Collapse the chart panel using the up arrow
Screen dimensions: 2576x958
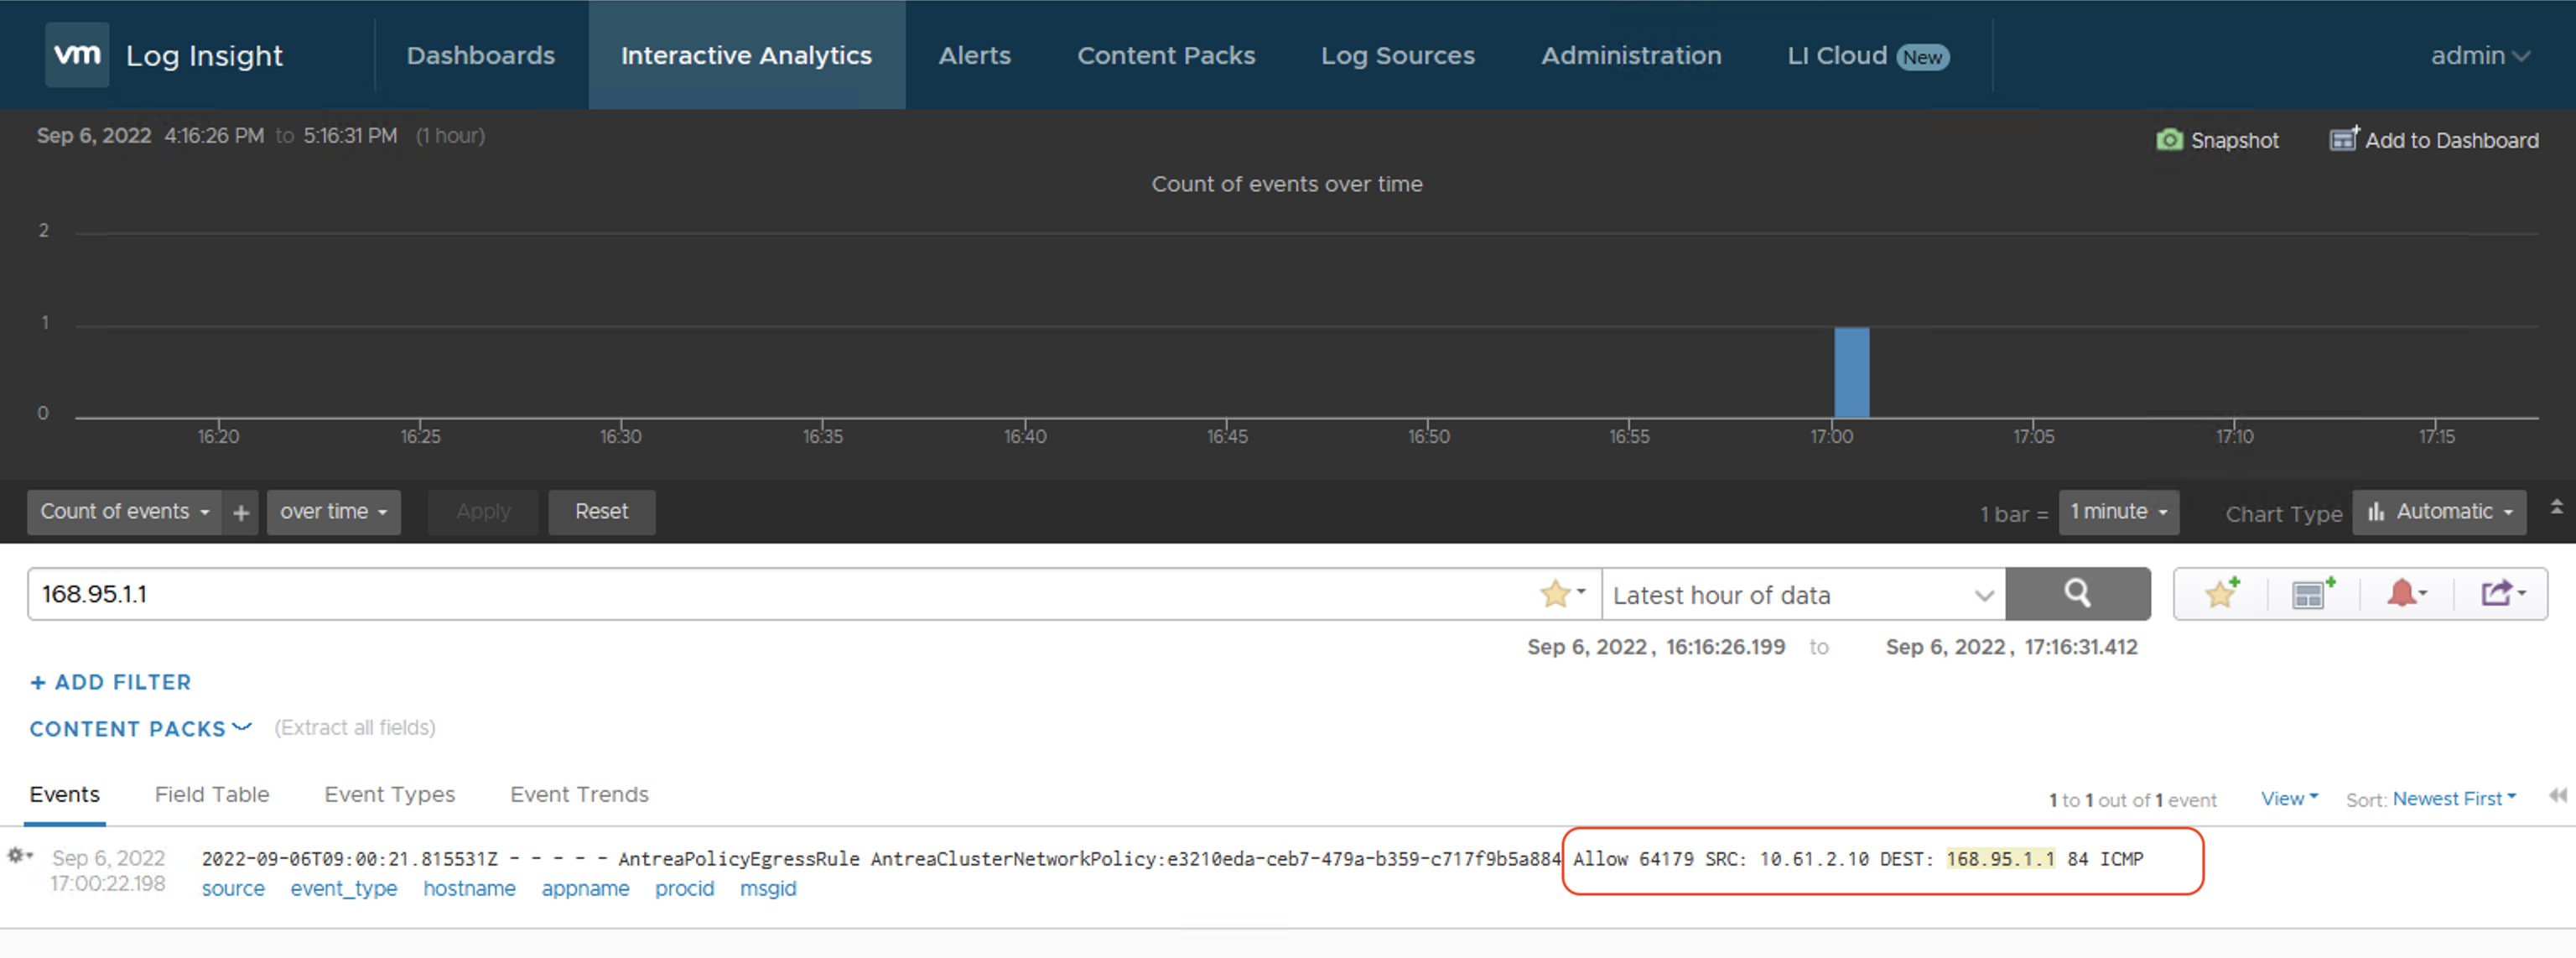pyautogui.click(x=2556, y=507)
